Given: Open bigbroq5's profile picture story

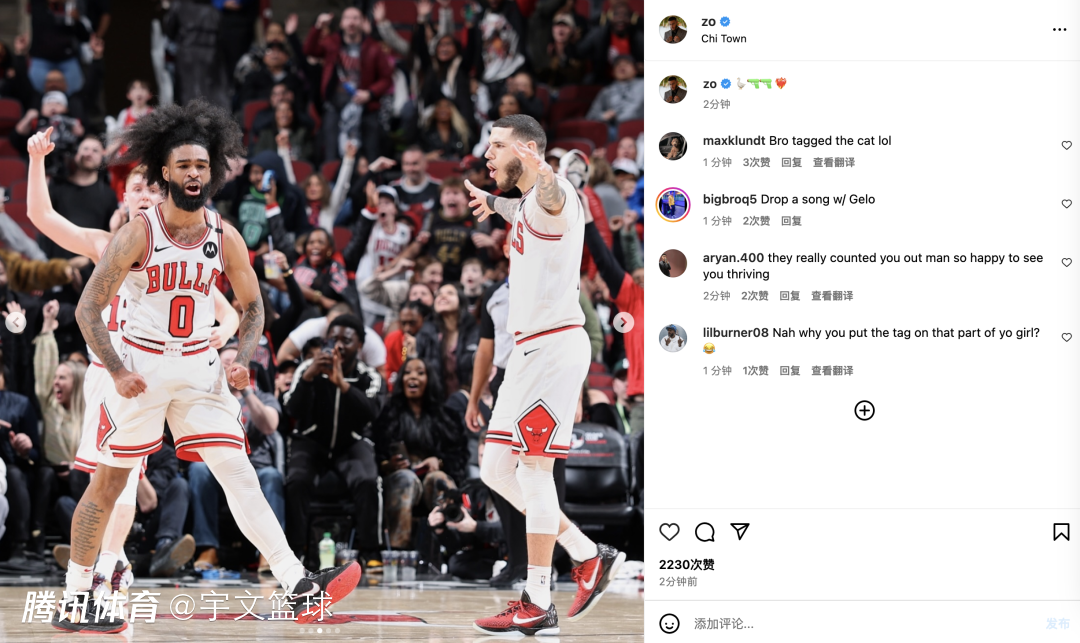Looking at the screenshot, I should 673,204.
